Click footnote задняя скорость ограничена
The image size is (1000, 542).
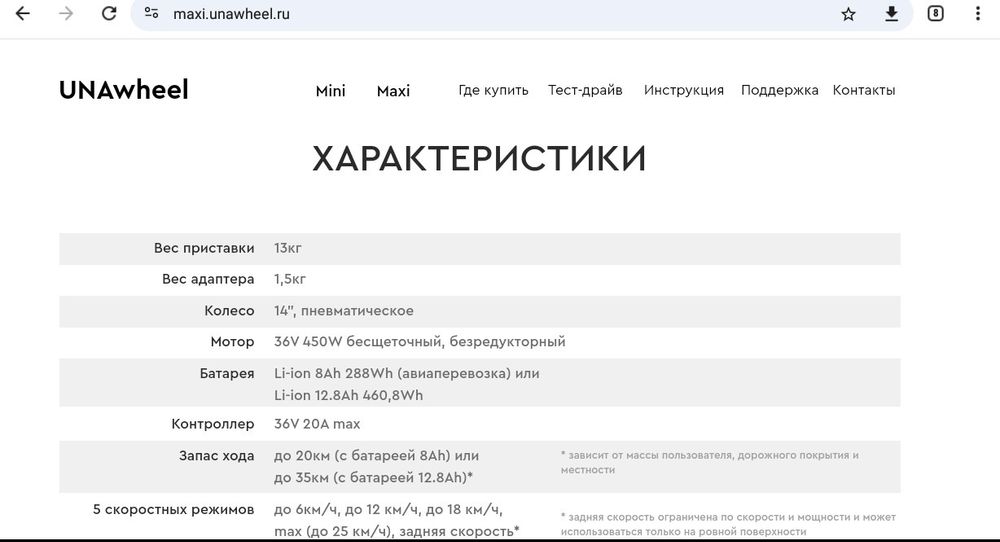click(728, 524)
